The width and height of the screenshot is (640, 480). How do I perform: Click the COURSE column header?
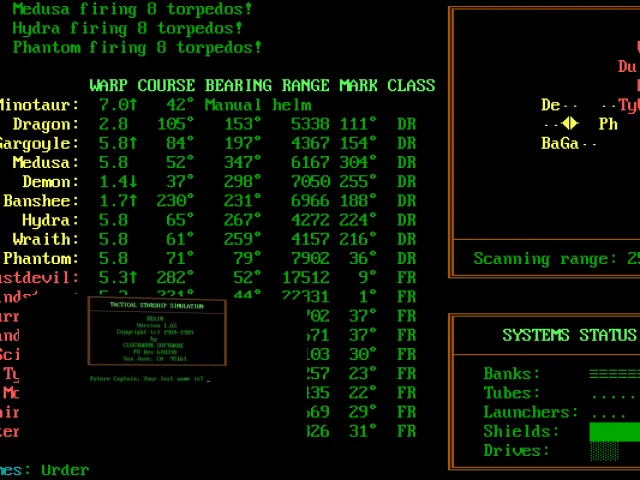[x=166, y=86]
